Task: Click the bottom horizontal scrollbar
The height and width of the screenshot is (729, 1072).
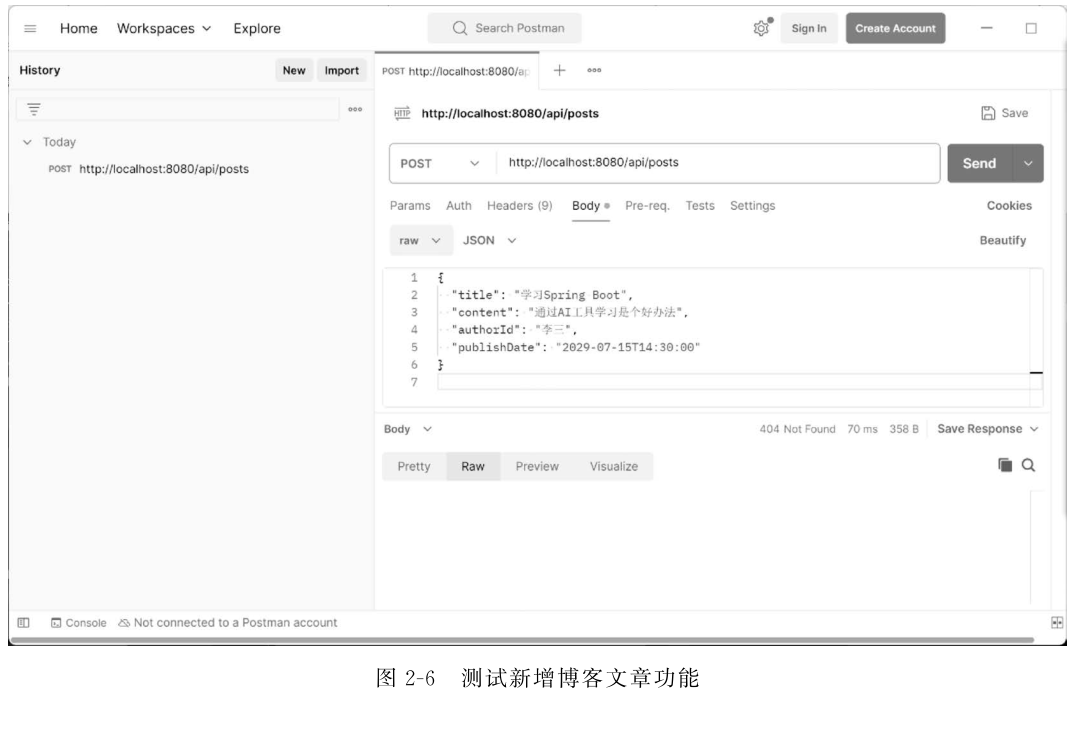Action: (522, 641)
